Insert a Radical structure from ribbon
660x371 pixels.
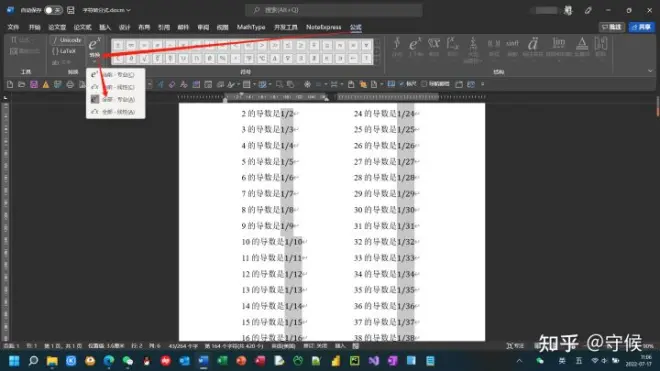point(434,47)
